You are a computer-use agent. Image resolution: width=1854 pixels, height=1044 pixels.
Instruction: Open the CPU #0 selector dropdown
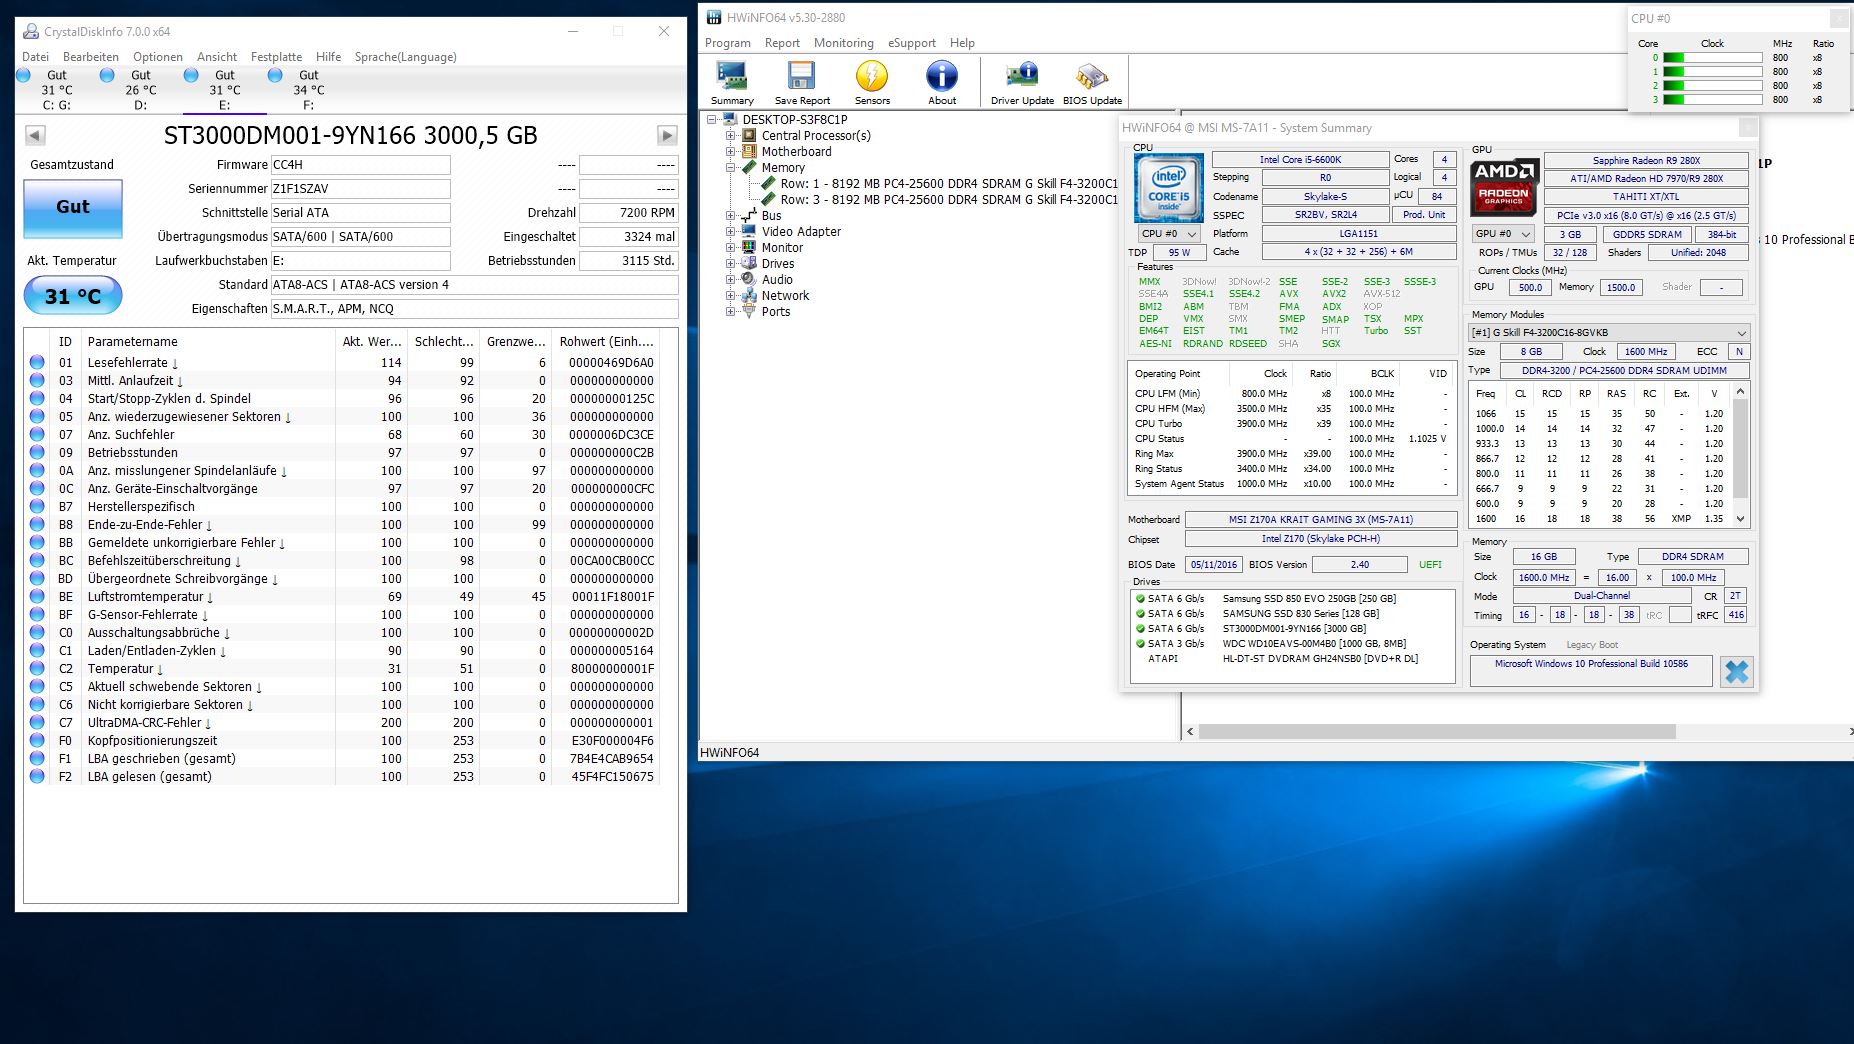(x=1169, y=233)
